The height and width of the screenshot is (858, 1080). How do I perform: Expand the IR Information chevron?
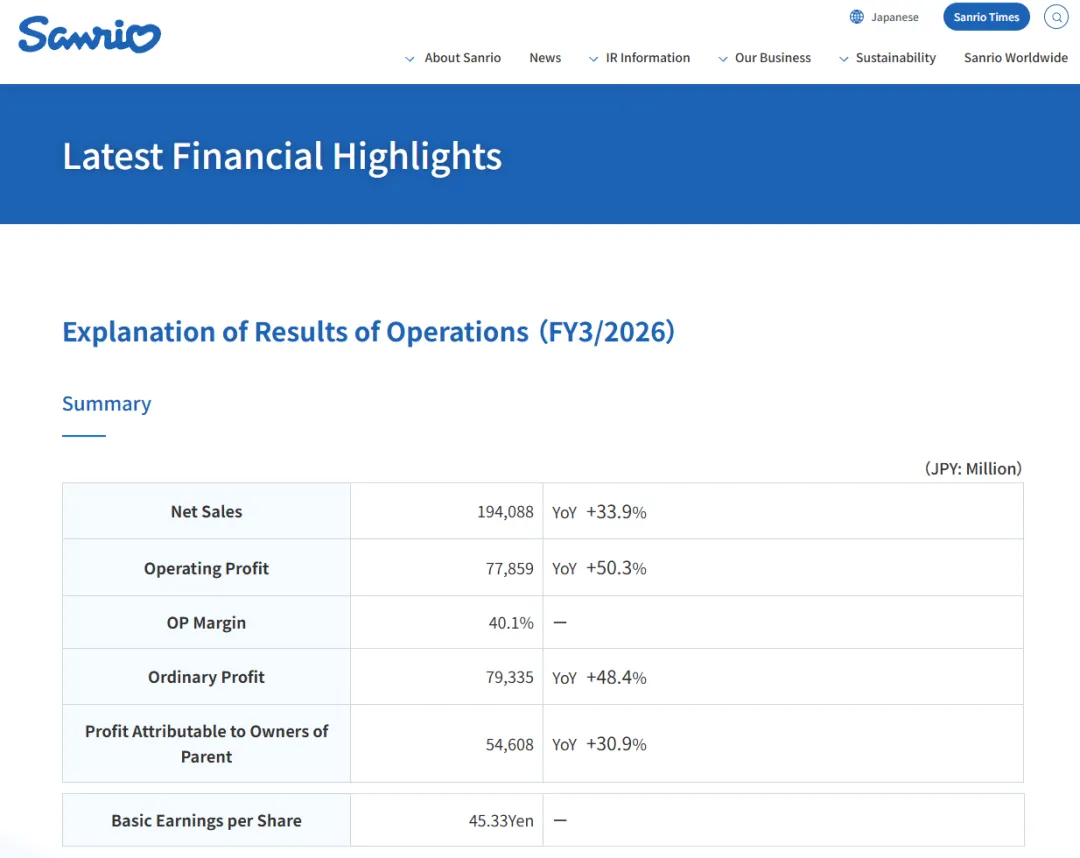pyautogui.click(x=593, y=59)
